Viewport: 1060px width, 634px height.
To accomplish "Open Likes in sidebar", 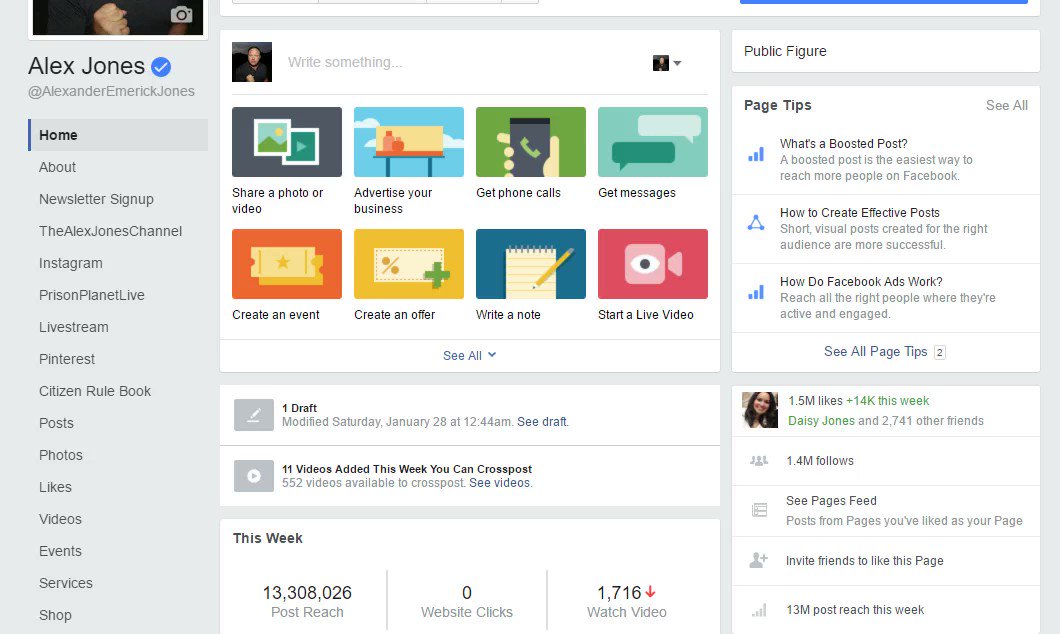I will point(55,487).
